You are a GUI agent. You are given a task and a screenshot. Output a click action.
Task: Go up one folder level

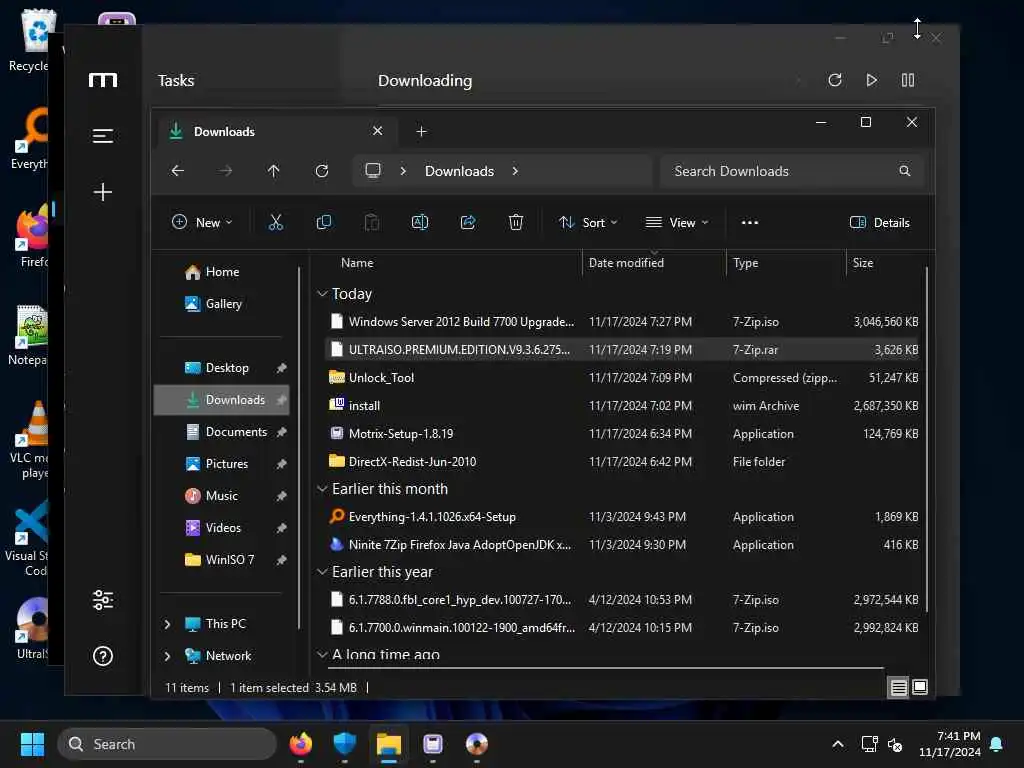pos(274,171)
